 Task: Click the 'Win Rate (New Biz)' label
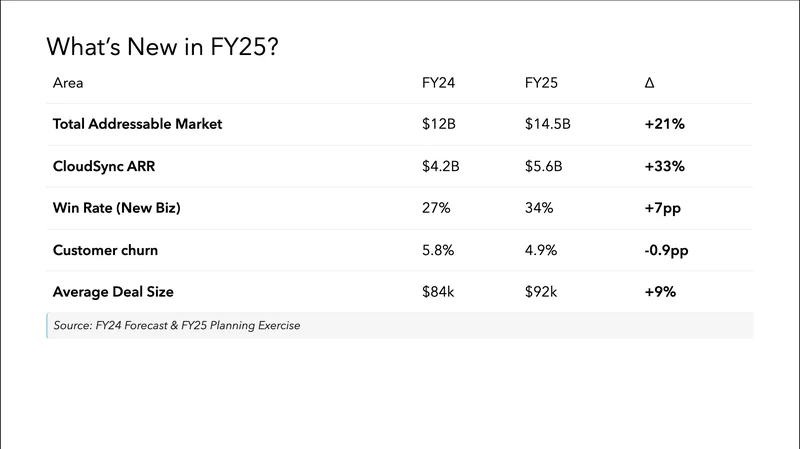pyautogui.click(x=115, y=208)
